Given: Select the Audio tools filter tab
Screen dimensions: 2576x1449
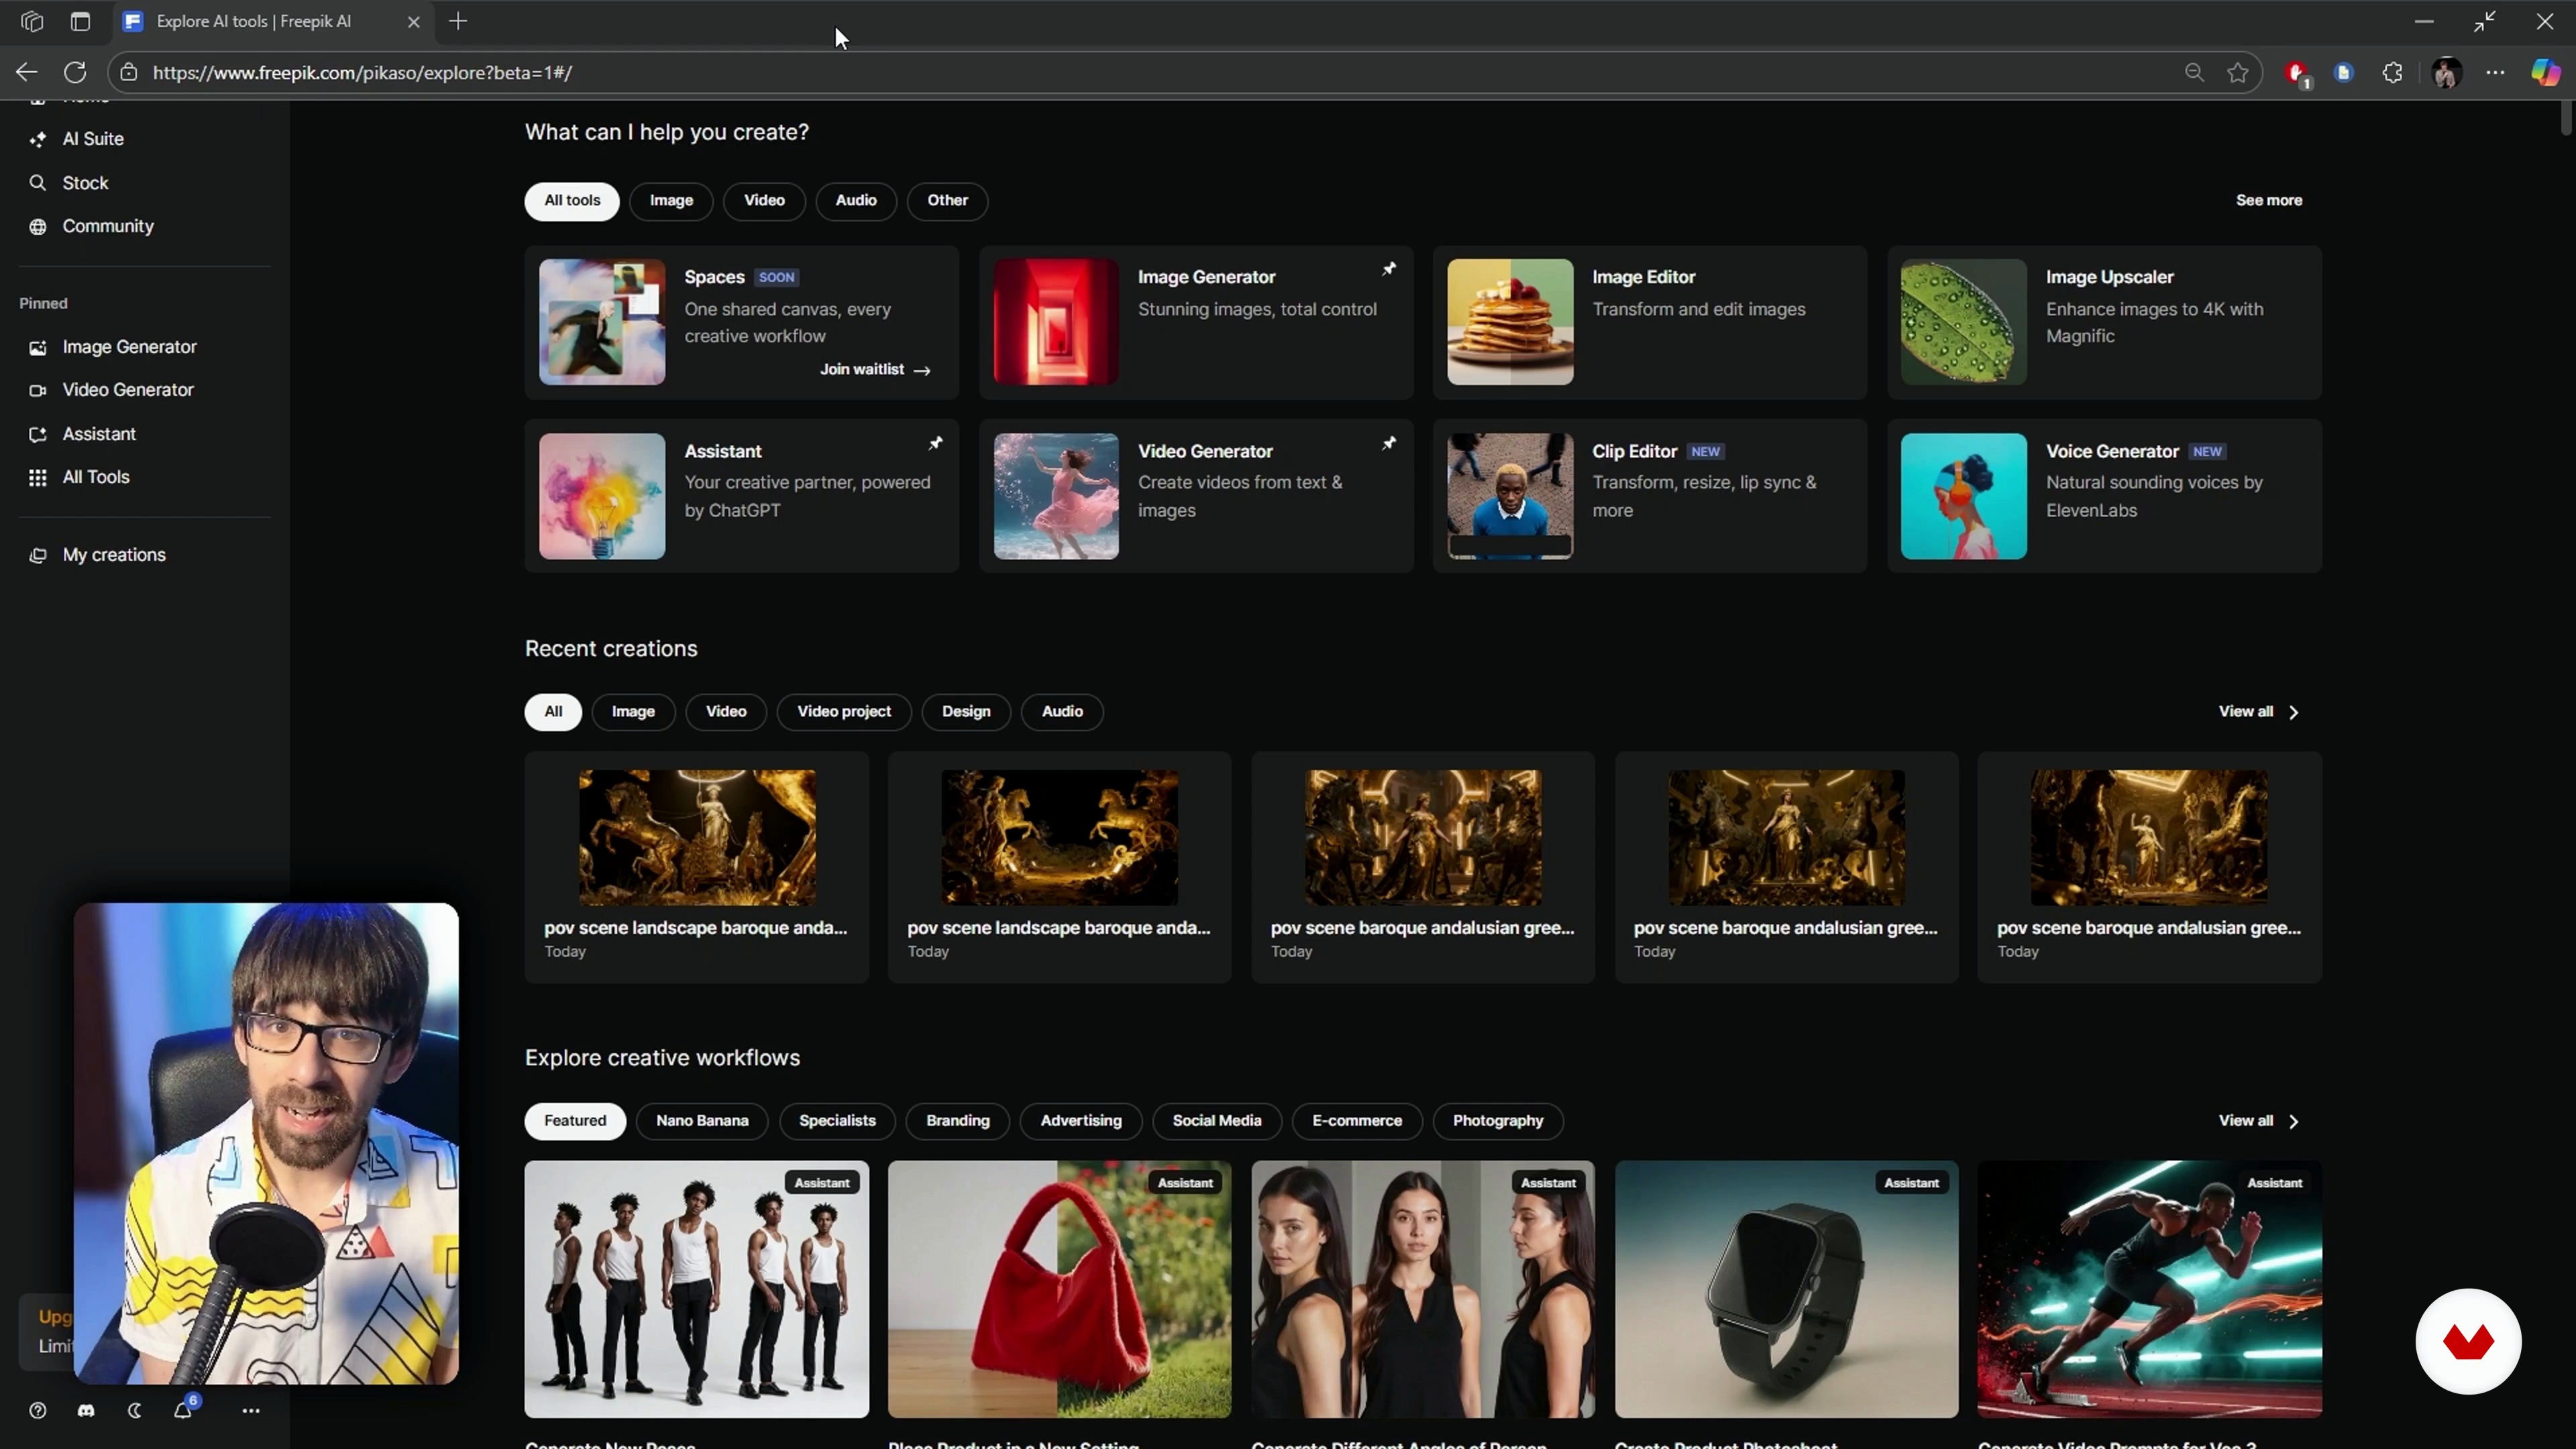Looking at the screenshot, I should 855,200.
